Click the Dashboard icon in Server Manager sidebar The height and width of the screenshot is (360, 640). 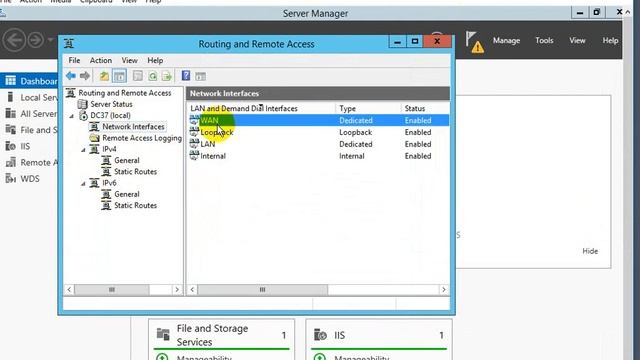(x=11, y=80)
